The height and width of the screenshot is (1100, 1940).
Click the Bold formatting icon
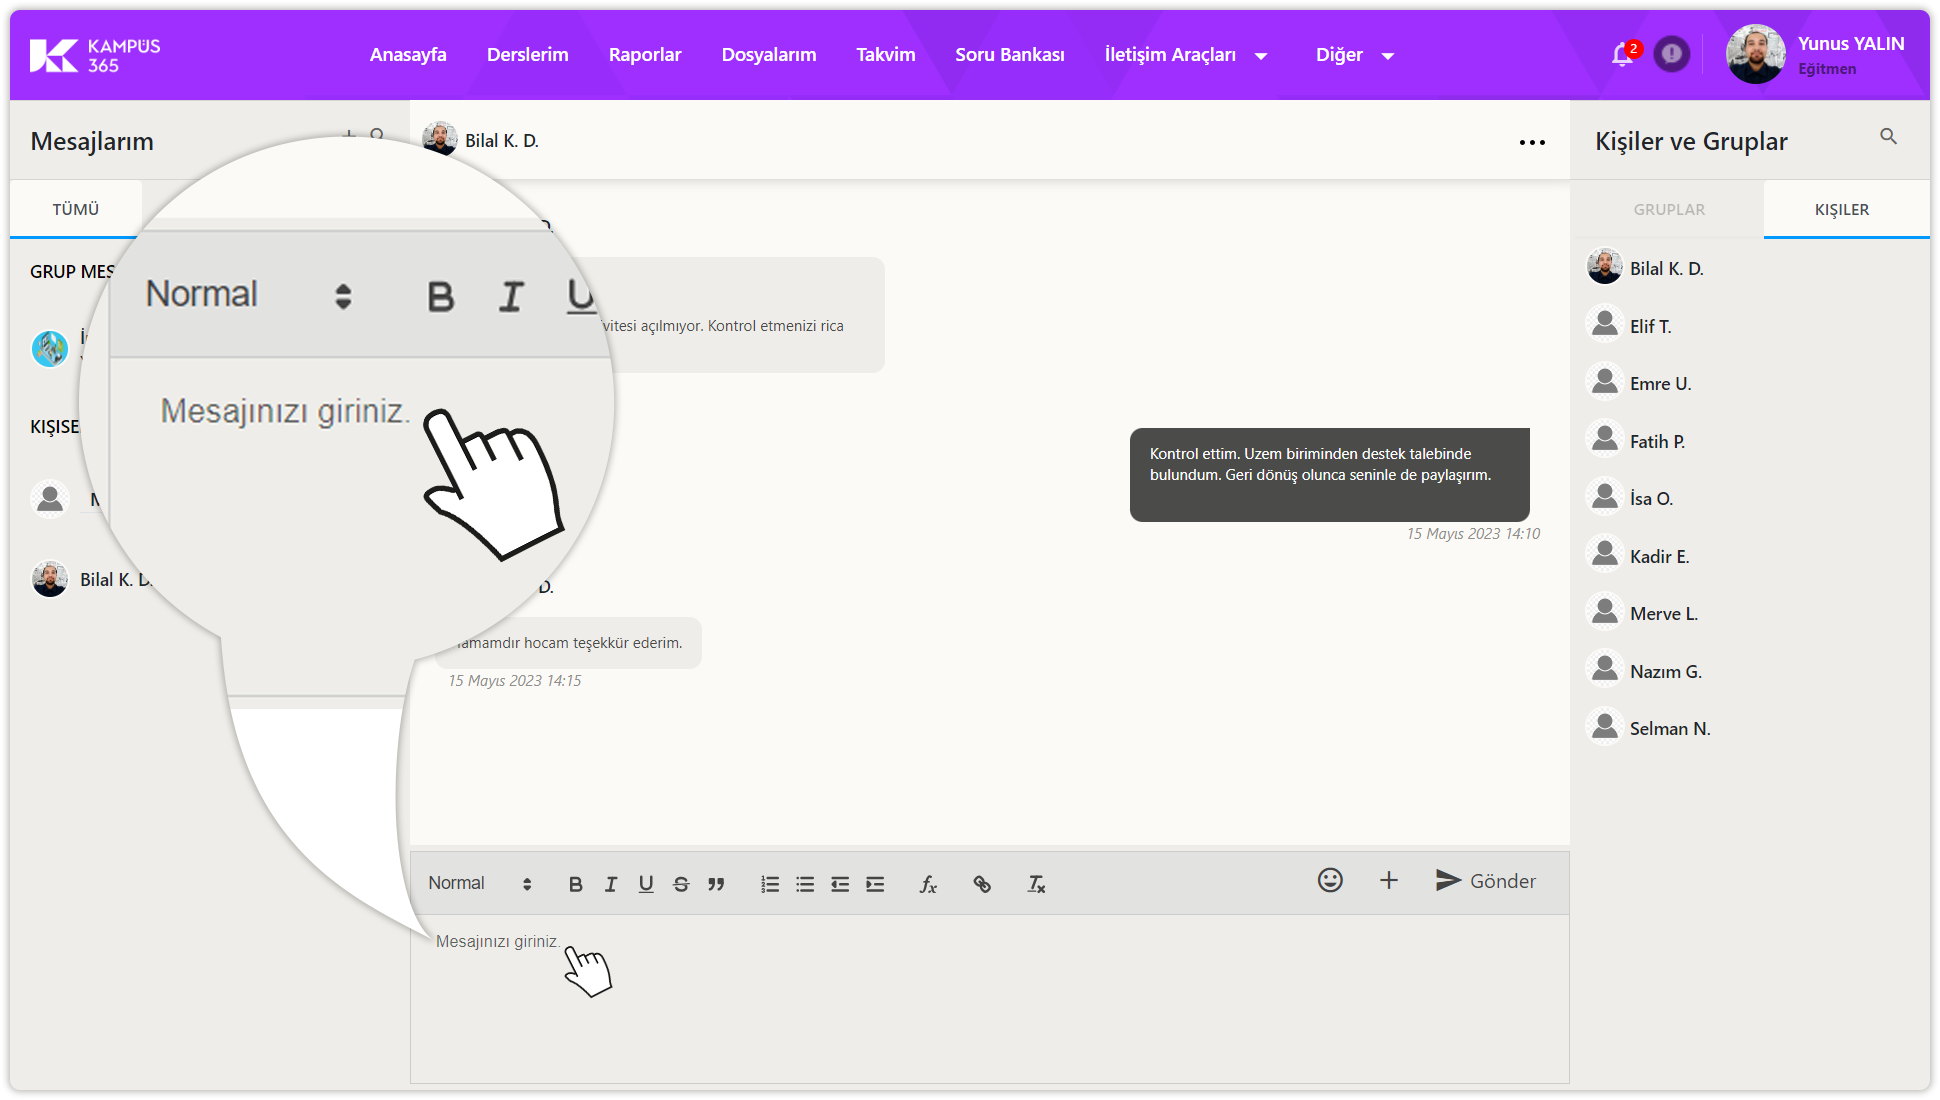tap(574, 883)
